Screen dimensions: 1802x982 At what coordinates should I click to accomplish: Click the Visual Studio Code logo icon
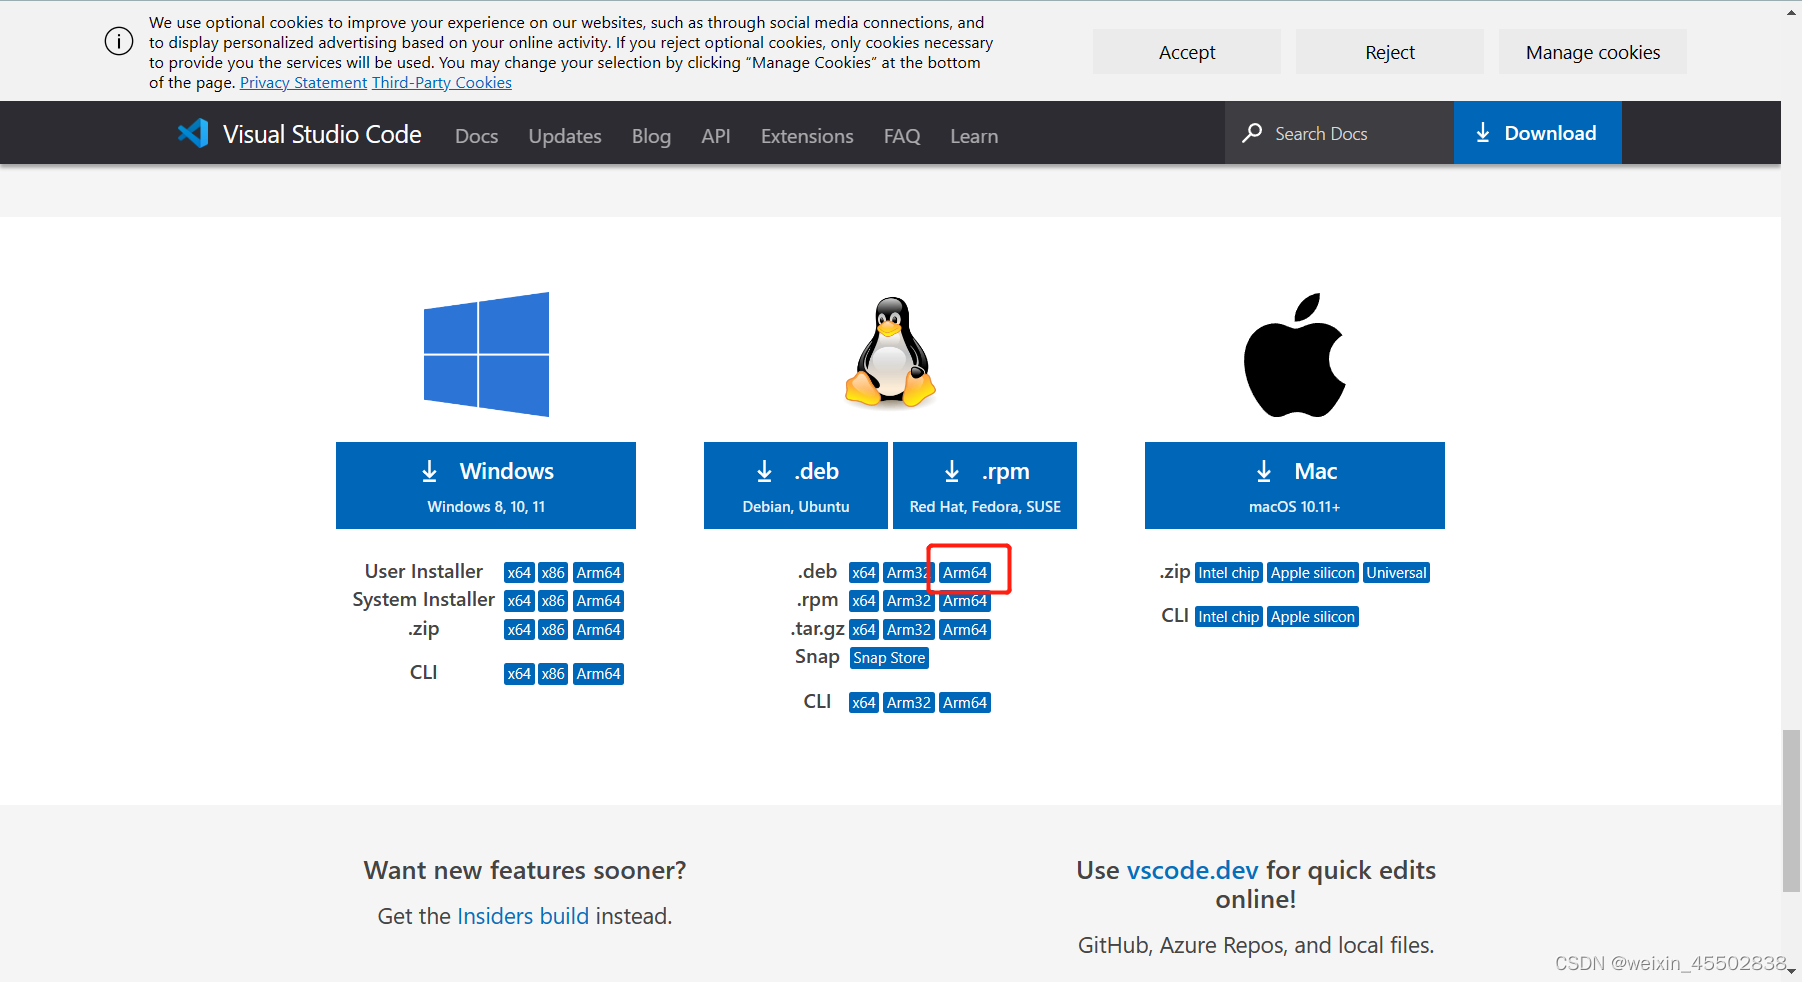point(193,133)
